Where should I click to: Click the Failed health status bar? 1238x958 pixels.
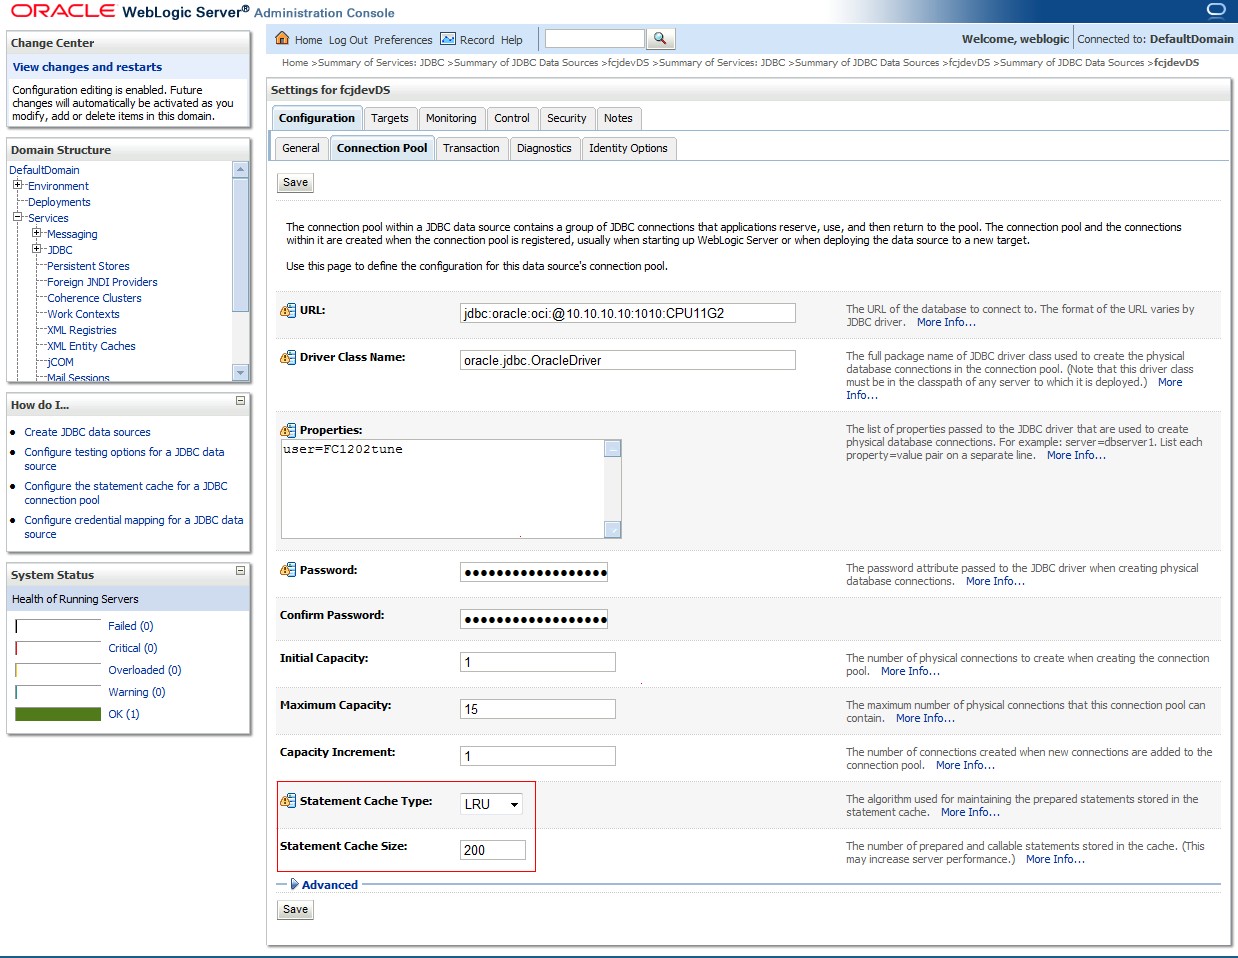[58, 626]
